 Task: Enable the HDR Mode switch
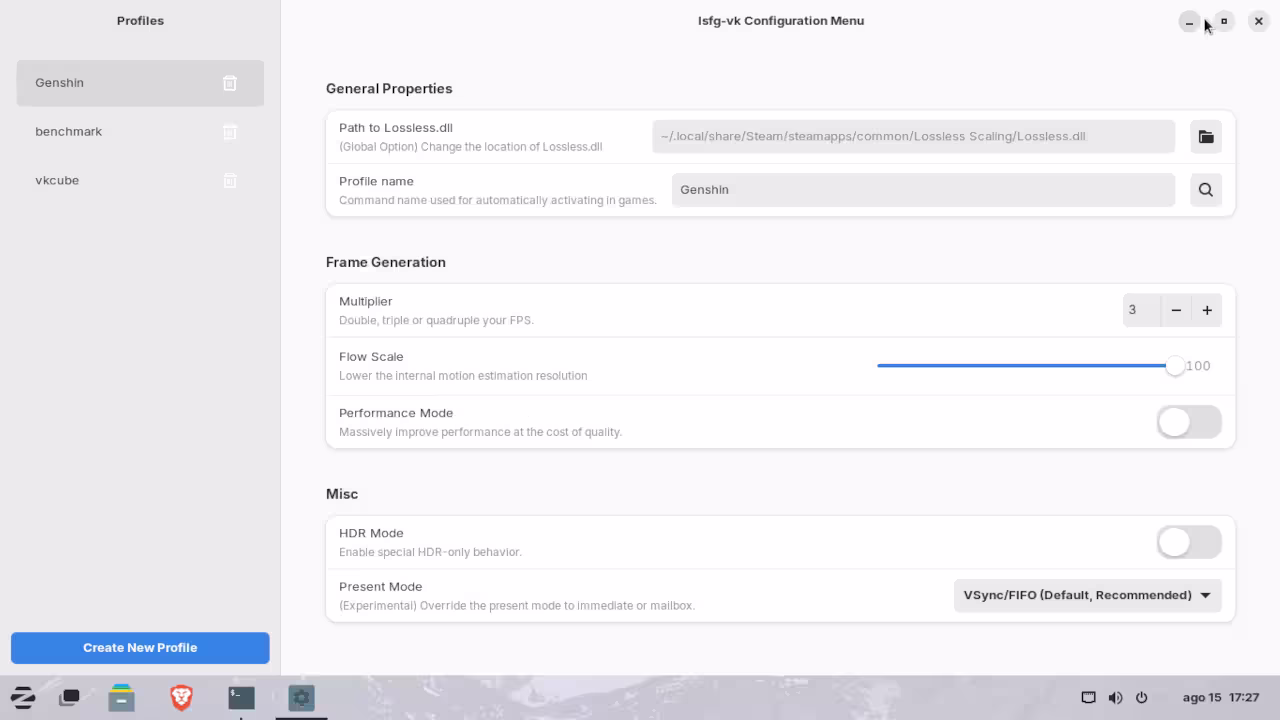coord(1189,542)
